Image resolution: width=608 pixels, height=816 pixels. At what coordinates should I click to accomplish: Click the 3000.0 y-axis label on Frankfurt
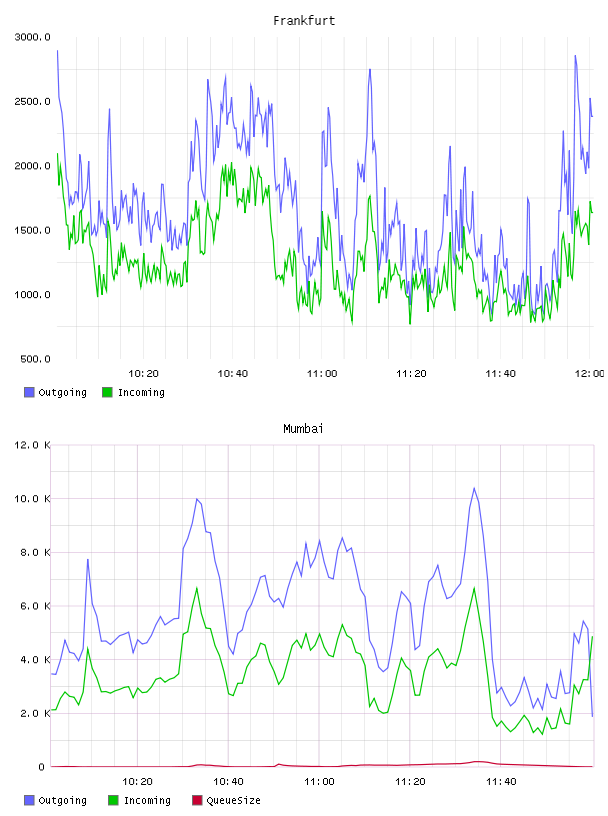32,37
